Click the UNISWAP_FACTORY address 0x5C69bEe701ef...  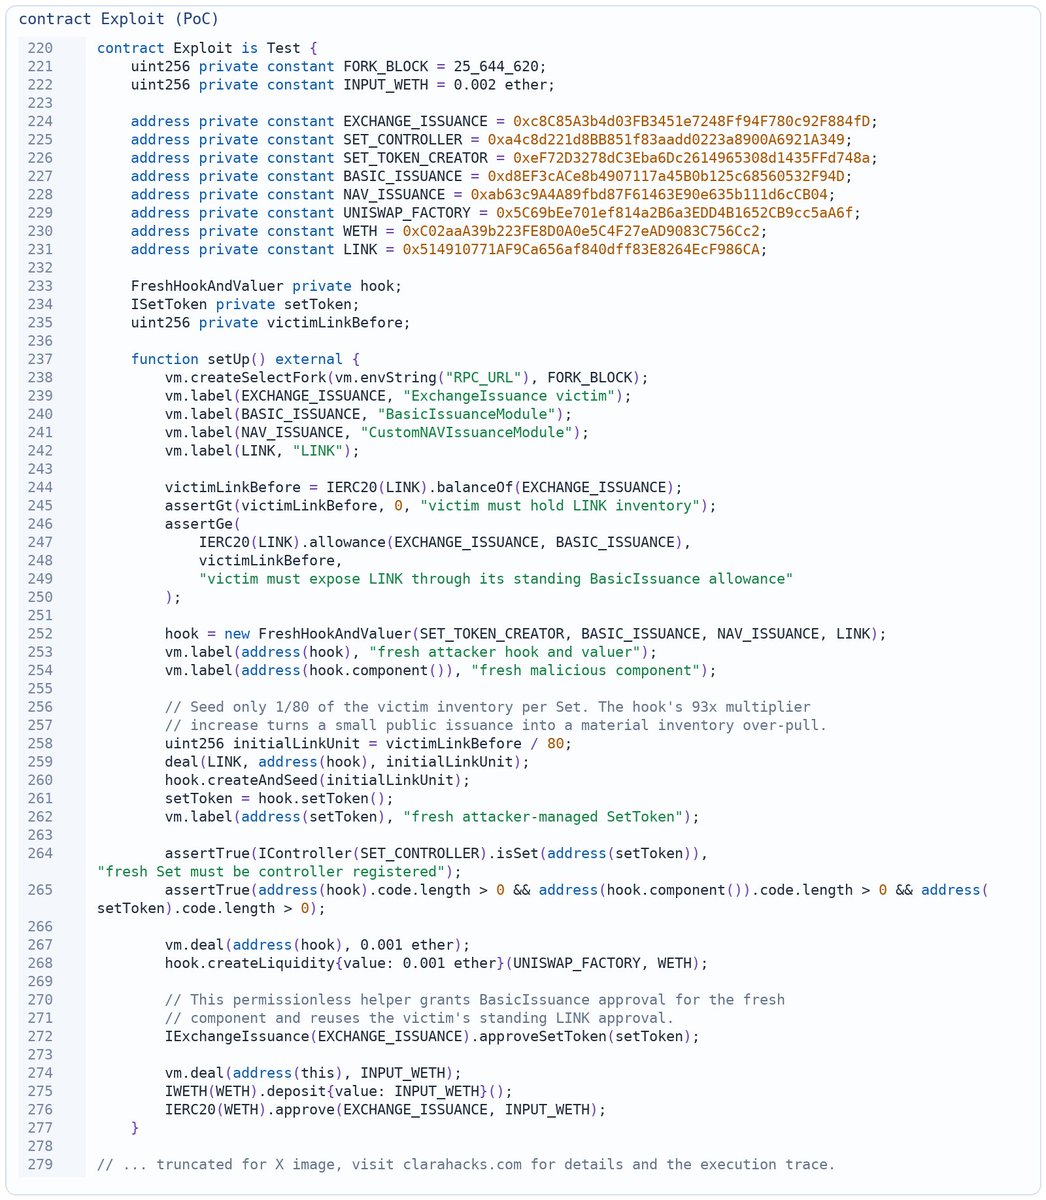(674, 213)
